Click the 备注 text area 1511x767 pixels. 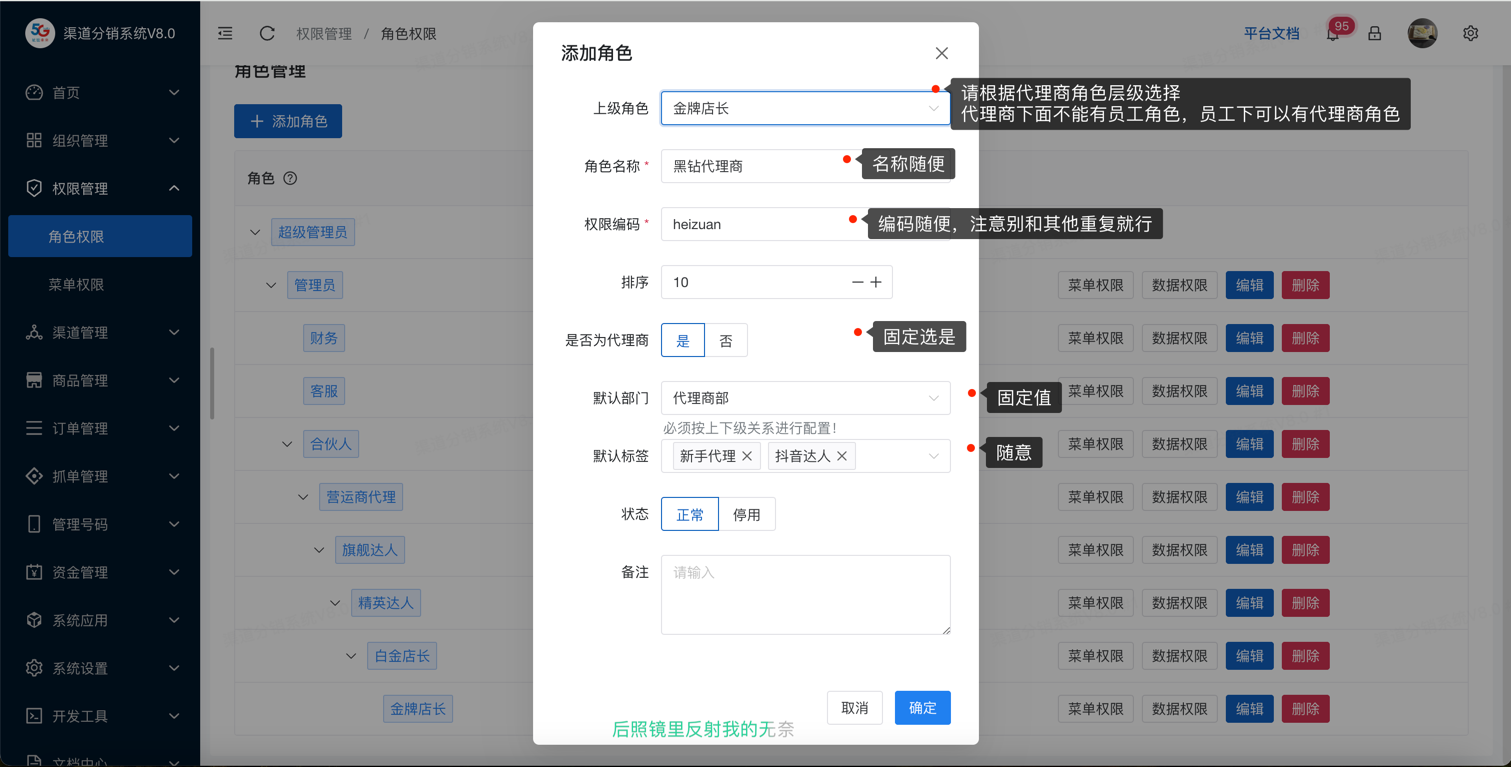[805, 594]
